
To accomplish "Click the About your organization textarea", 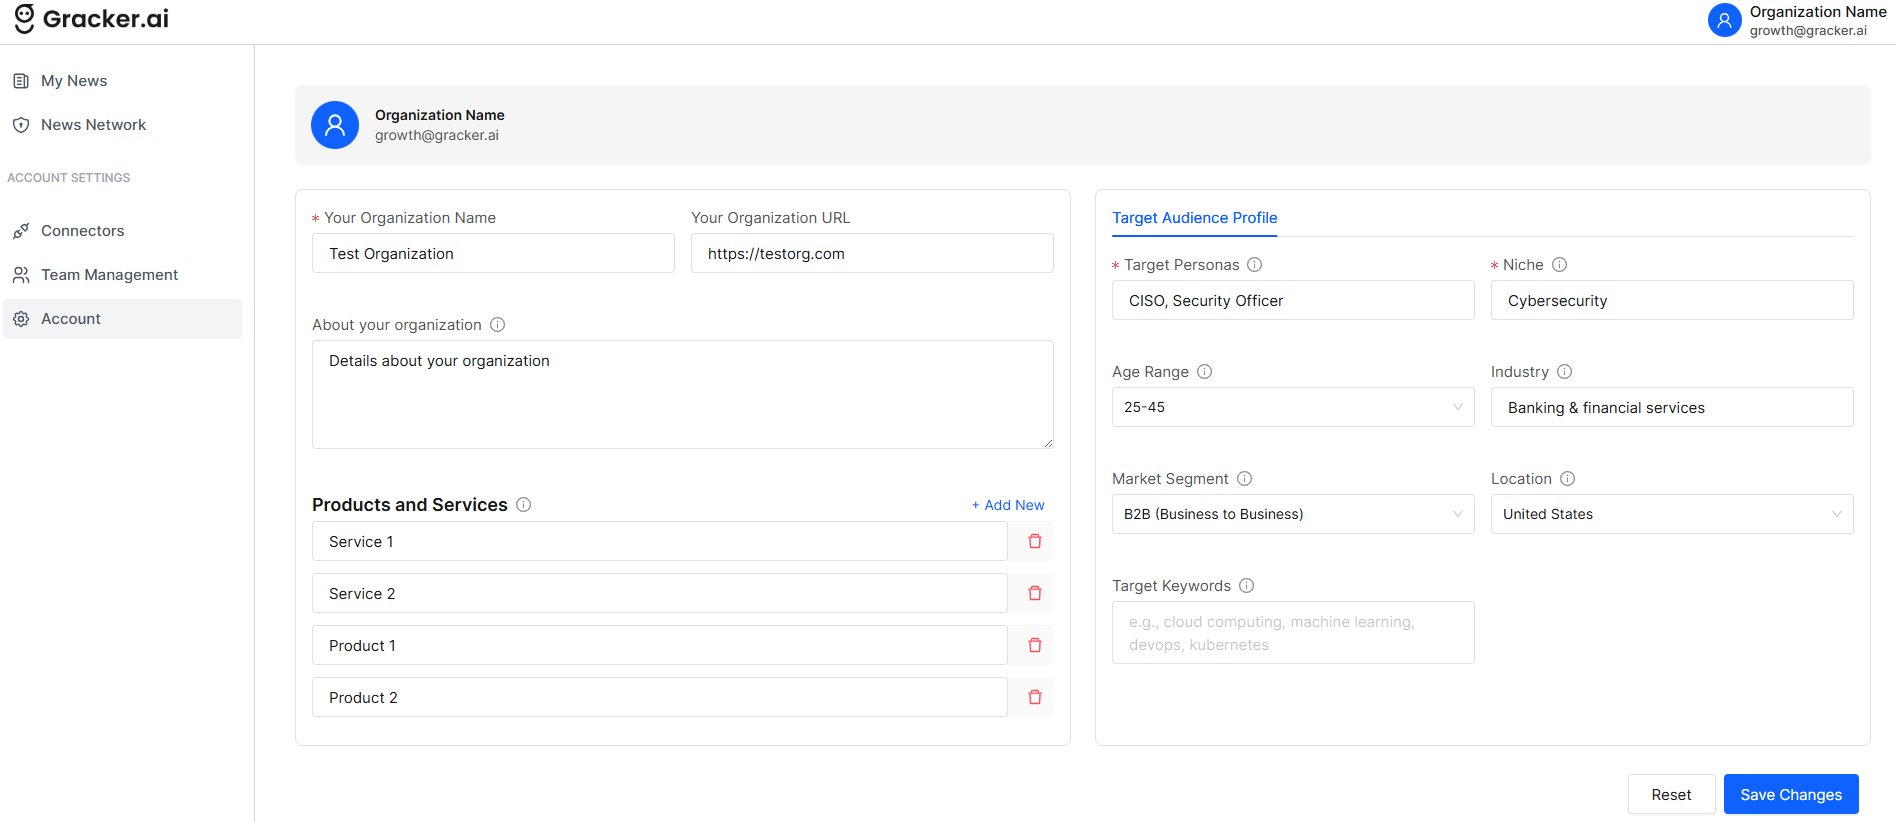I will (683, 394).
